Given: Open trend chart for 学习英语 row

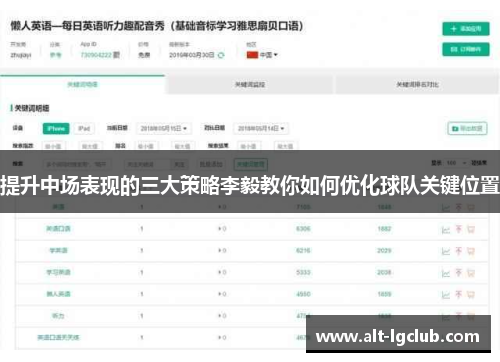Looking at the screenshot, I should pyautogui.click(x=446, y=273).
